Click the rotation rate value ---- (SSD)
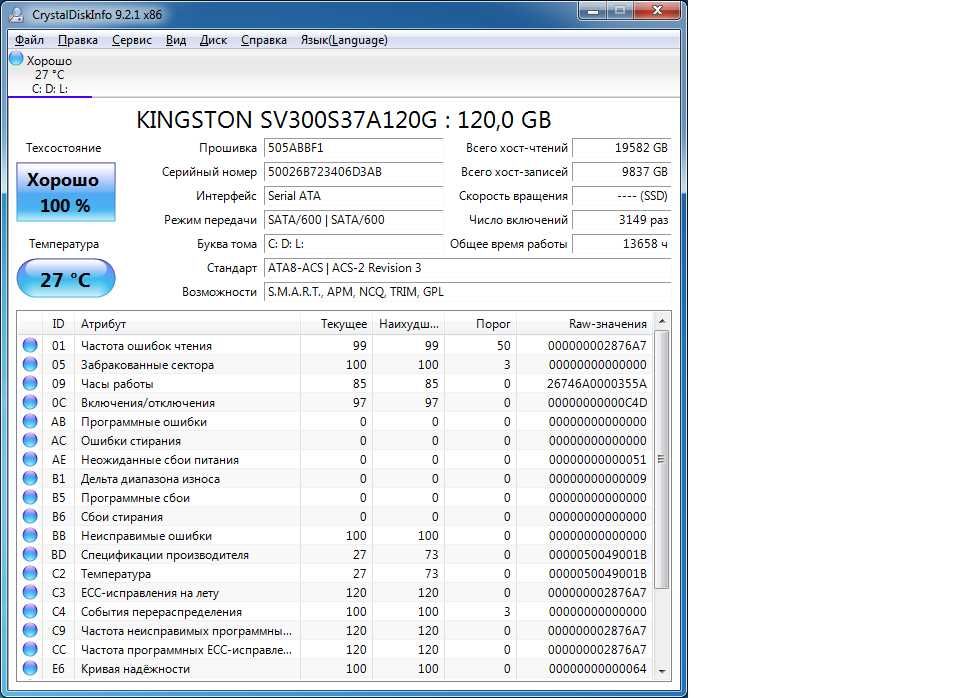Screen dimensions: 960x698 621,196
